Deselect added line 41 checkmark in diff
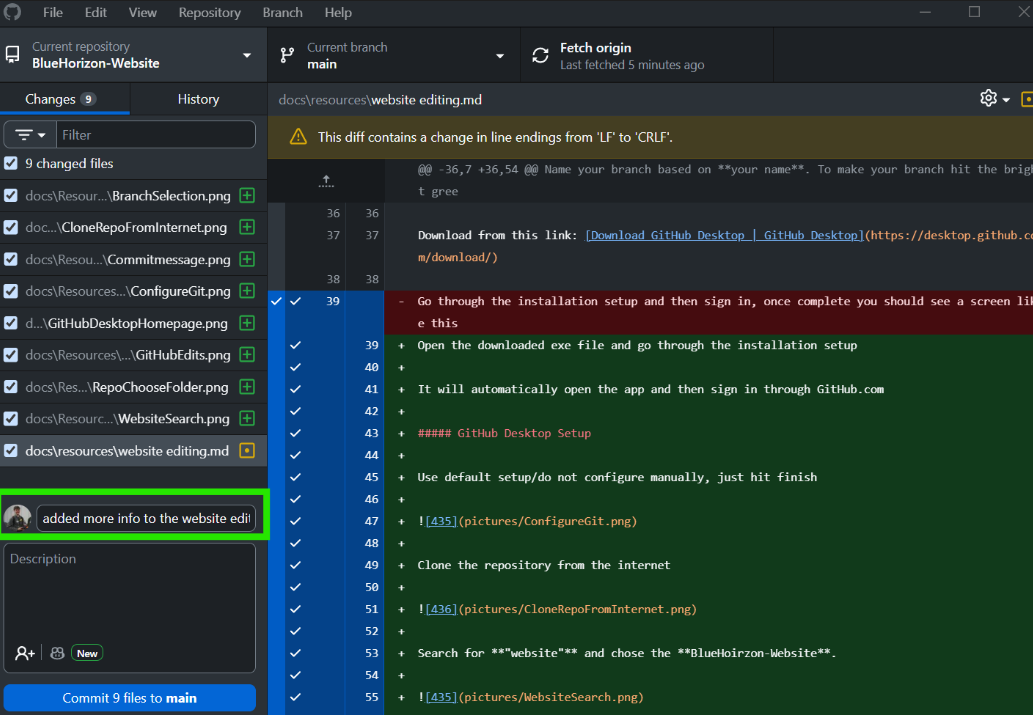The height and width of the screenshot is (715, 1033). coord(296,389)
